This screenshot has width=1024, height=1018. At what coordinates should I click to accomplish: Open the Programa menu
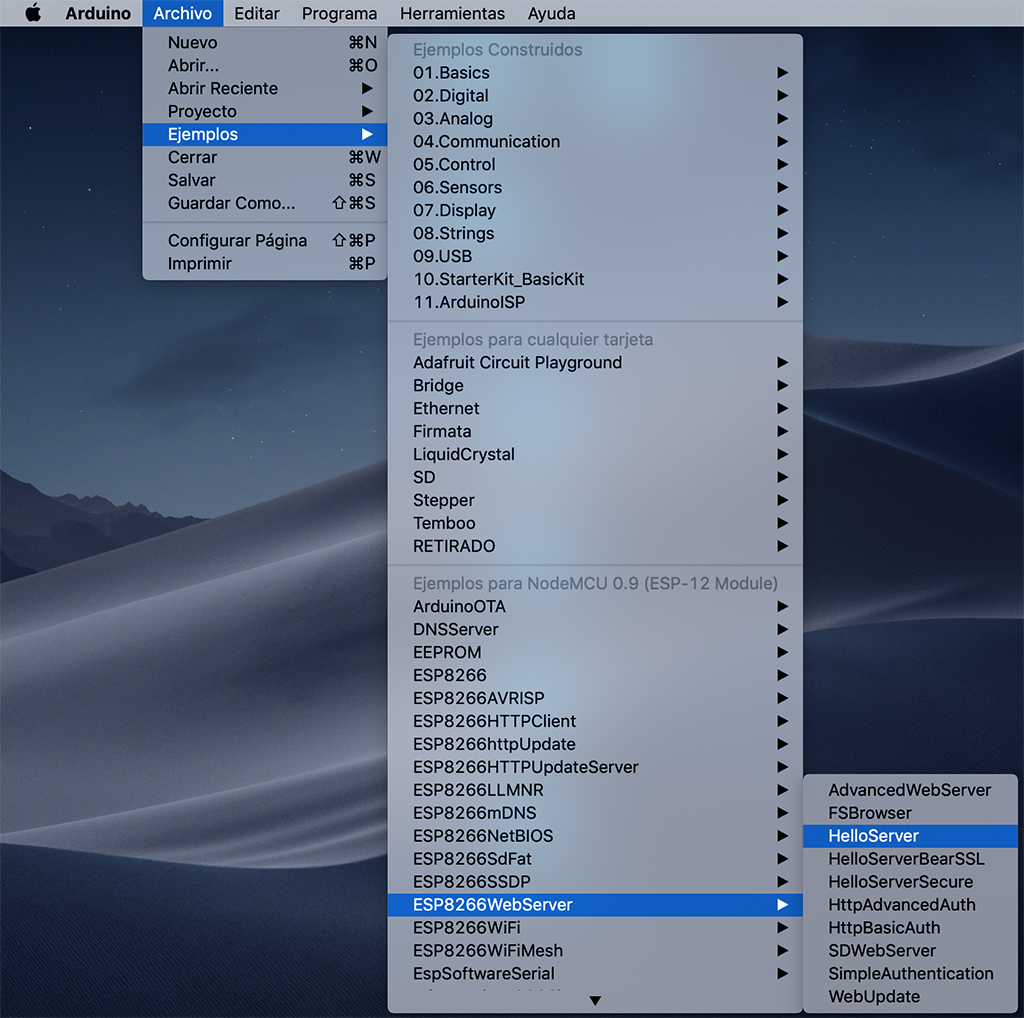point(339,13)
